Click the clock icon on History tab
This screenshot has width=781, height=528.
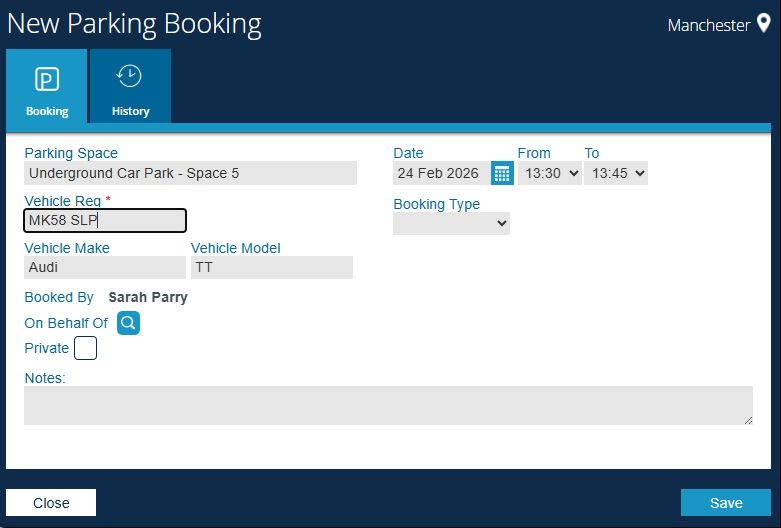130,77
